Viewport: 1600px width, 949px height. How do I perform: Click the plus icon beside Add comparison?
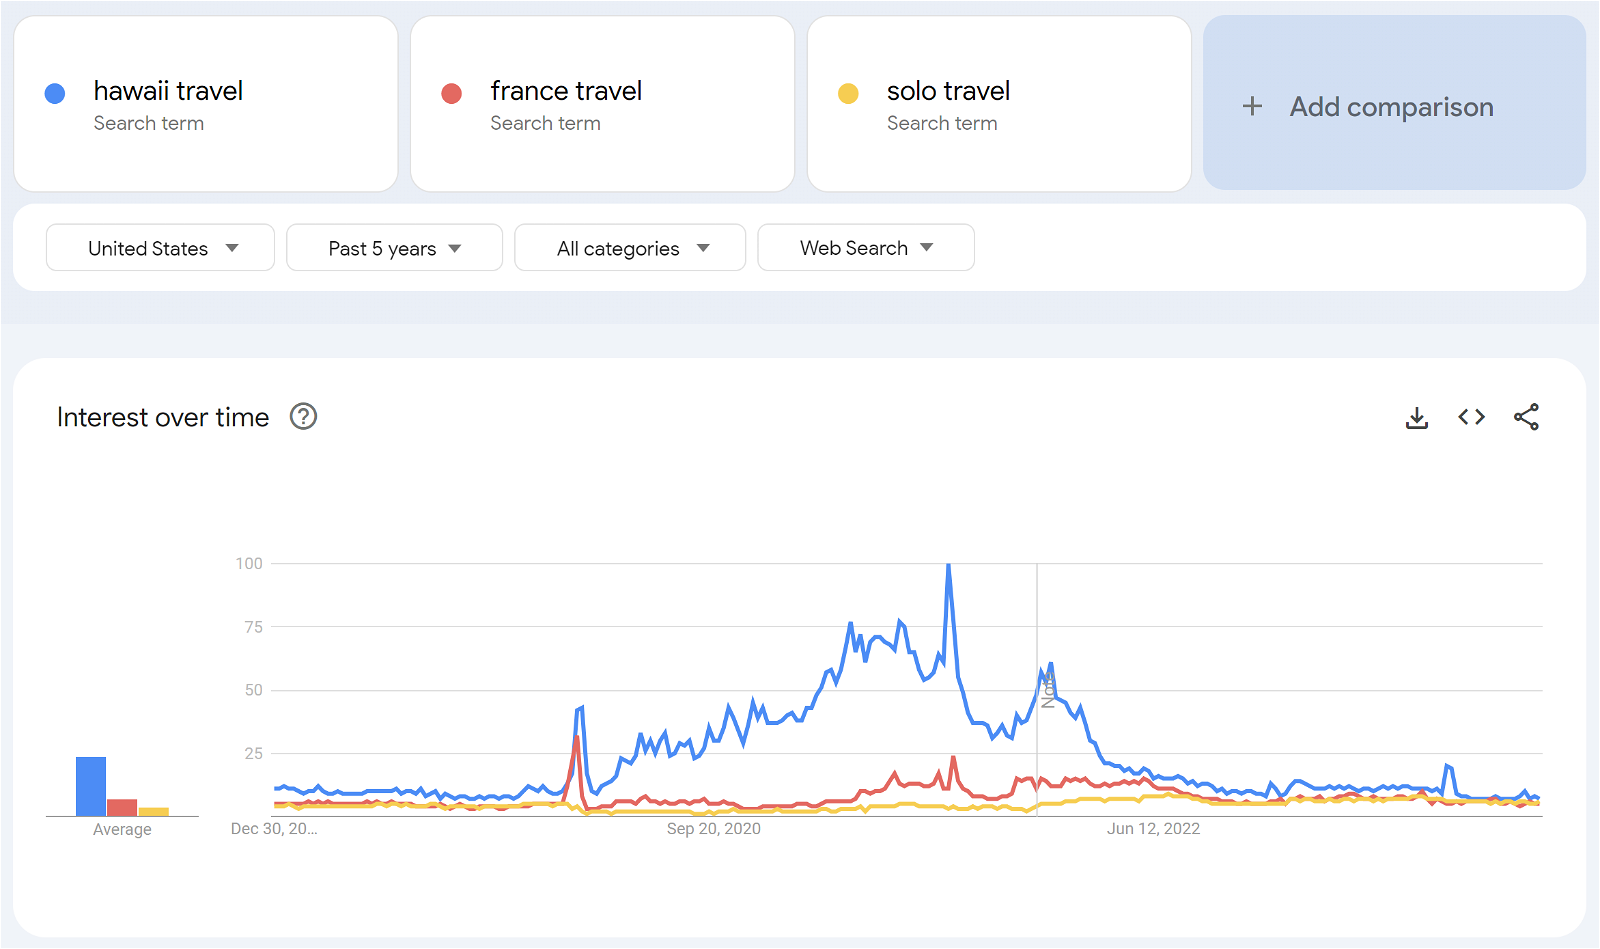click(1252, 107)
